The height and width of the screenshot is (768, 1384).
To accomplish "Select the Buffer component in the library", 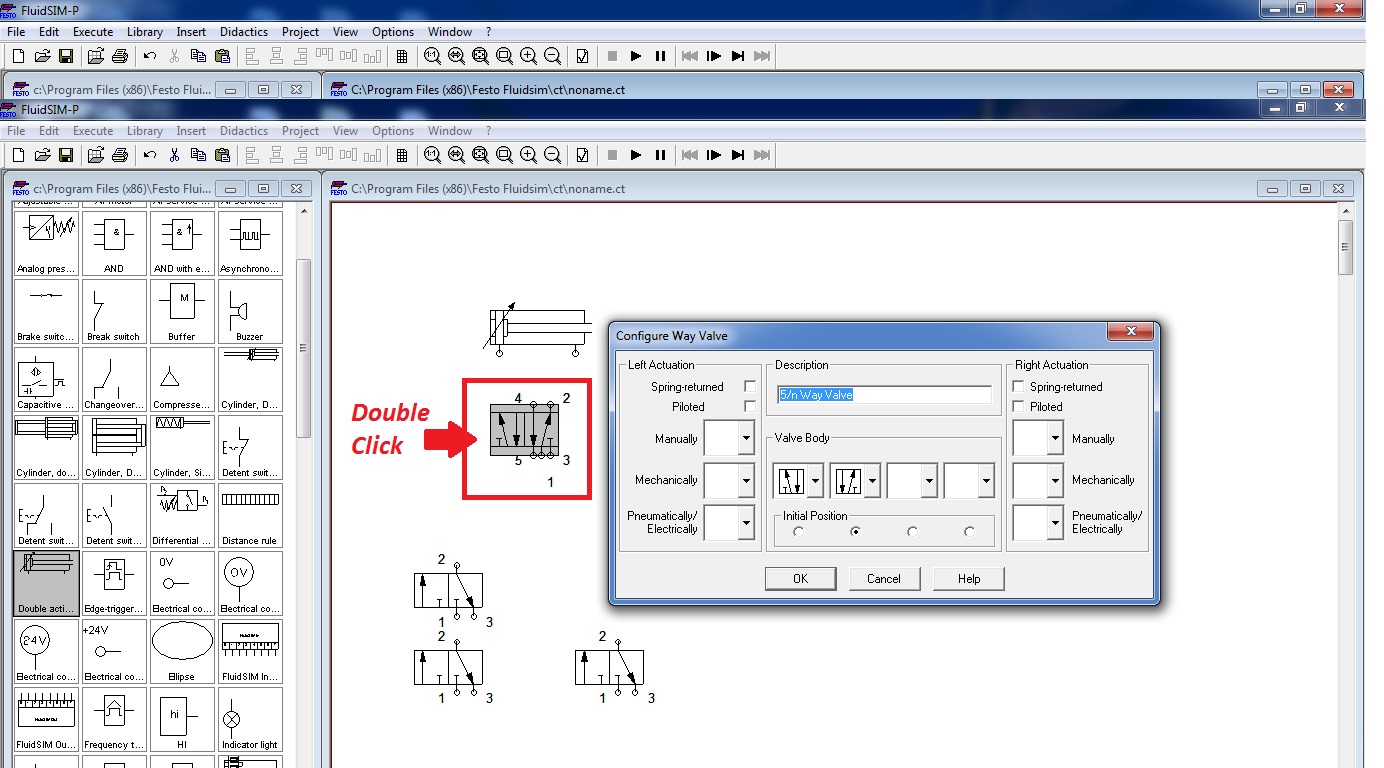I will [182, 310].
